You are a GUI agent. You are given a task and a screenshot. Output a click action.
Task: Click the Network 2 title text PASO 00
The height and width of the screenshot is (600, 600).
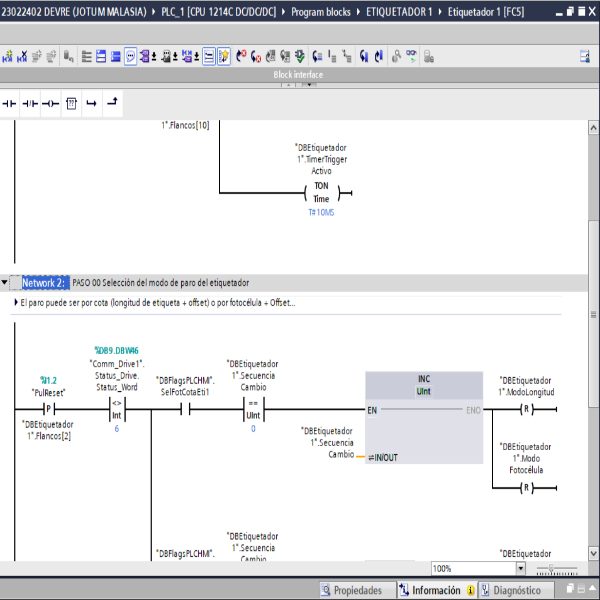click(161, 283)
